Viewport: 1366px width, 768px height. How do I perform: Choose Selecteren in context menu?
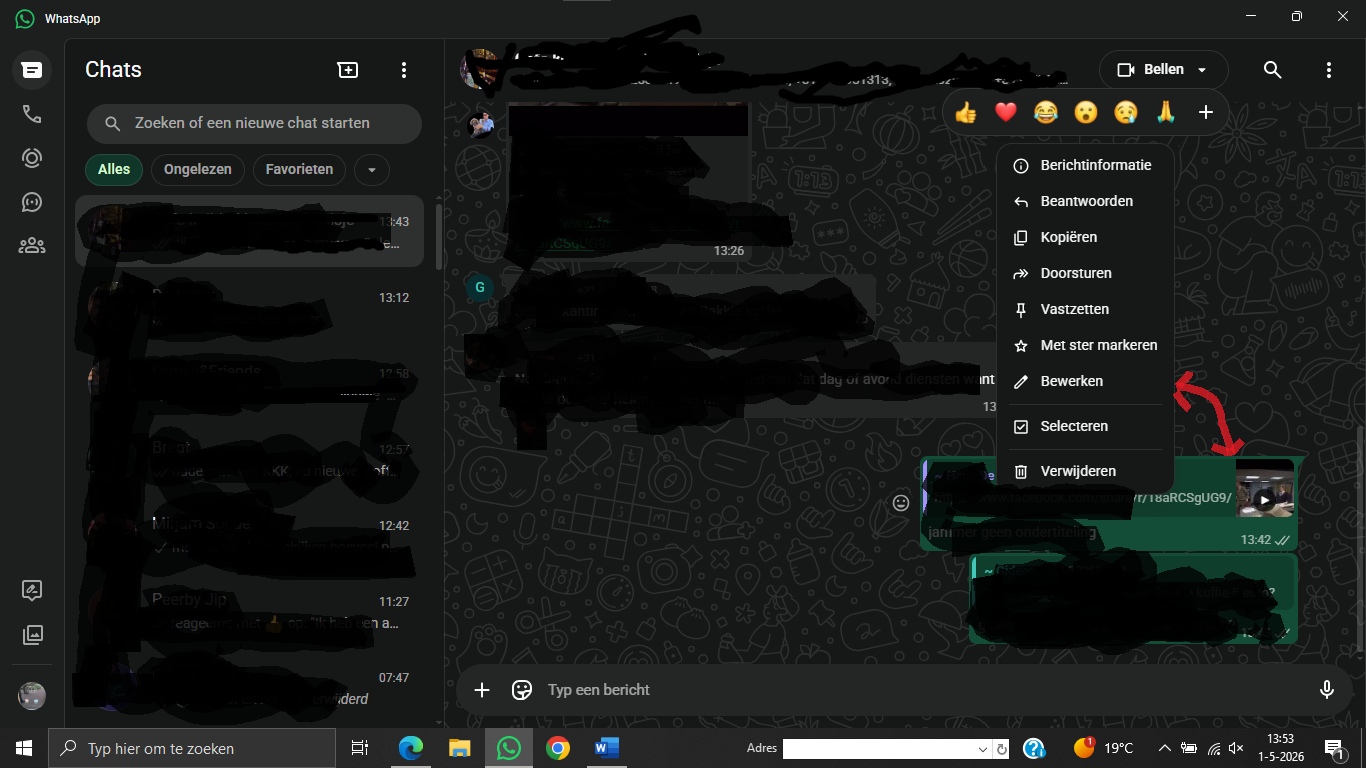click(1085, 426)
